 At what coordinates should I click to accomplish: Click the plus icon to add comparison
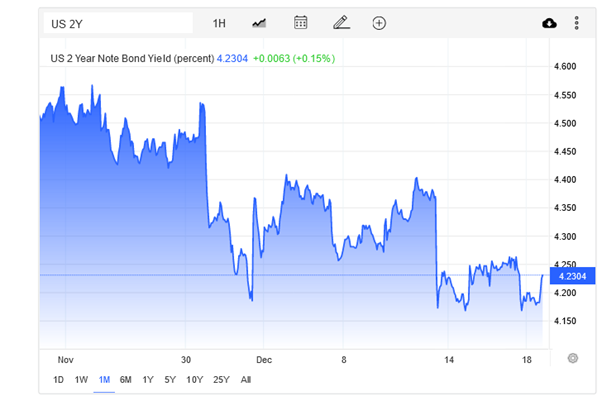(x=379, y=23)
